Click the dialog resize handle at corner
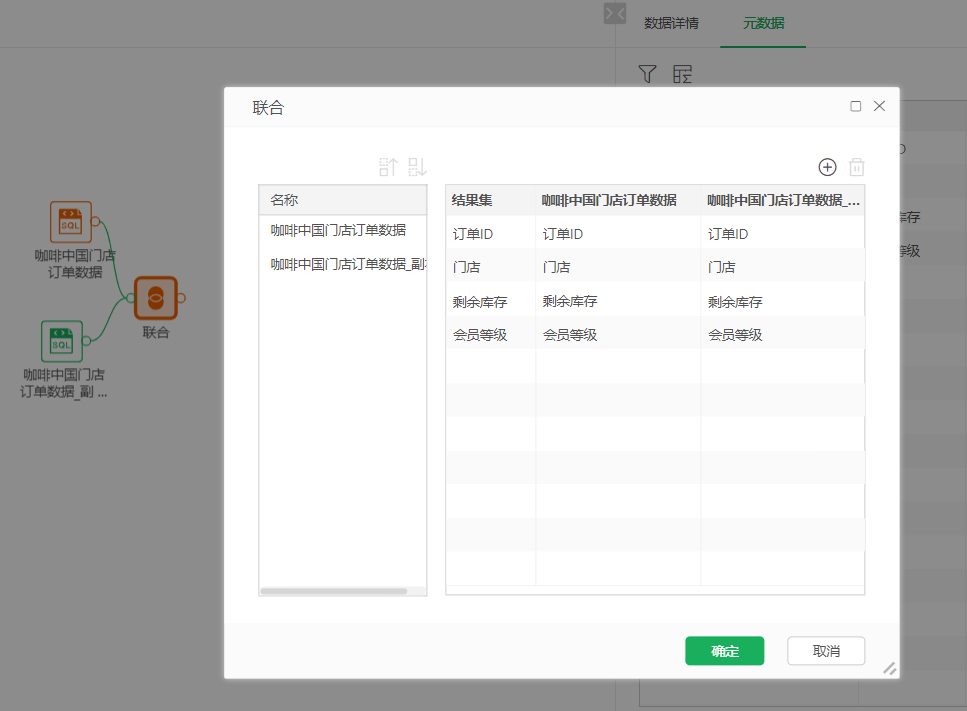Screen dimensions: 967x711 pos(889,668)
